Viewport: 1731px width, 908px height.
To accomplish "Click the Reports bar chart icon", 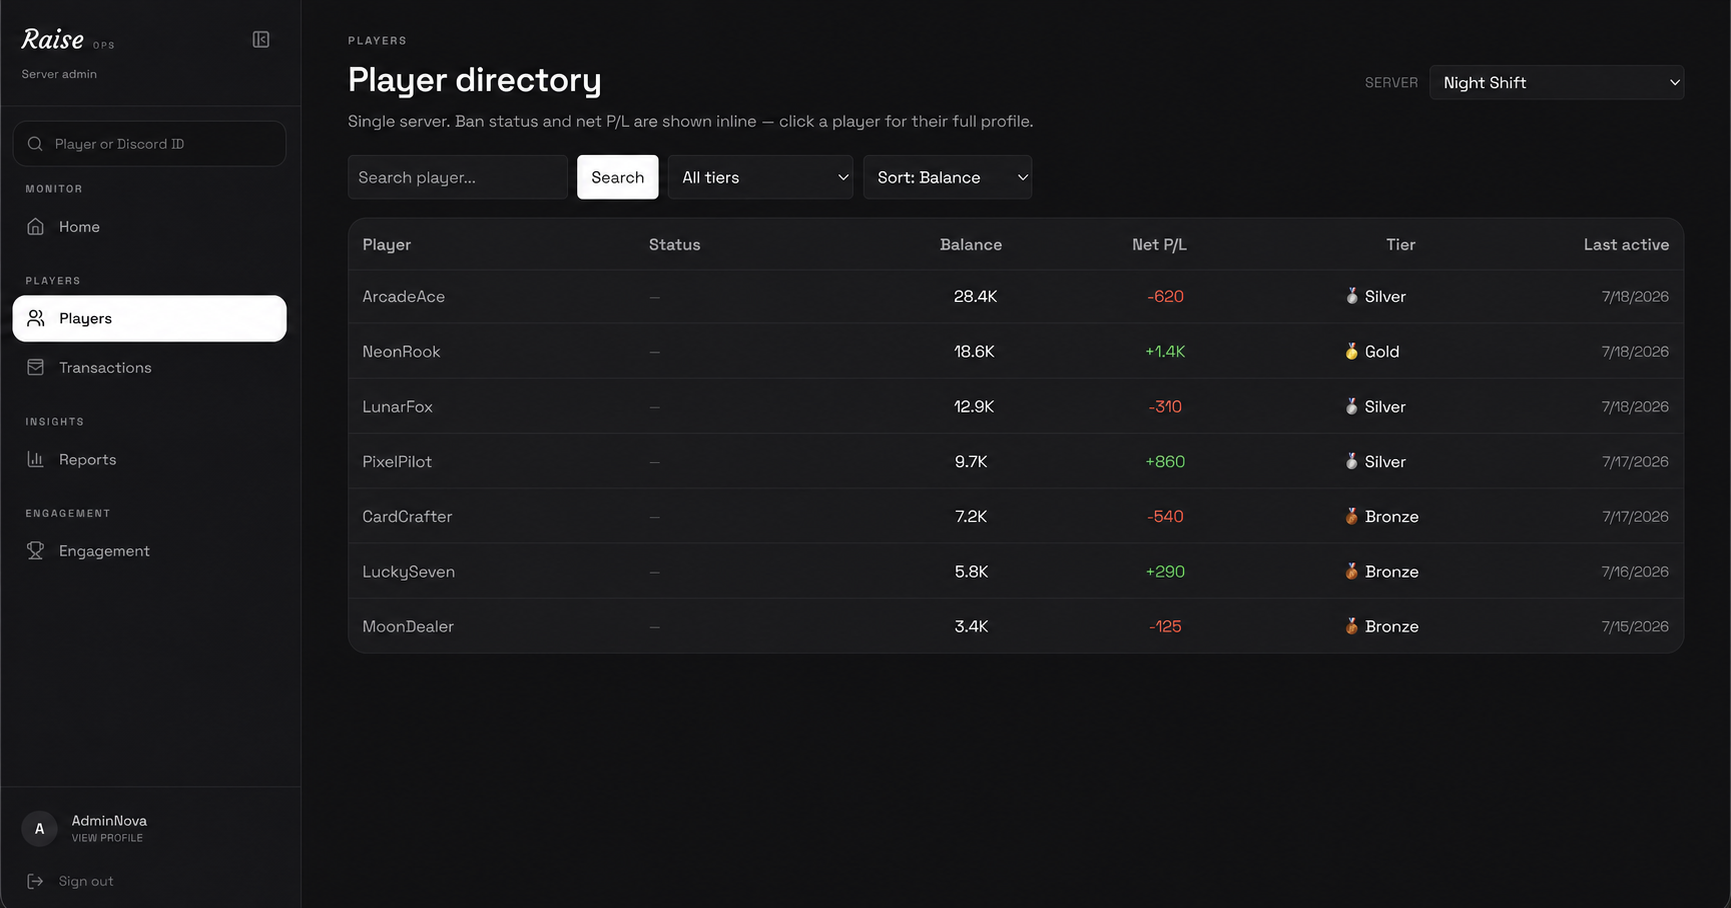I will [x=35, y=459].
